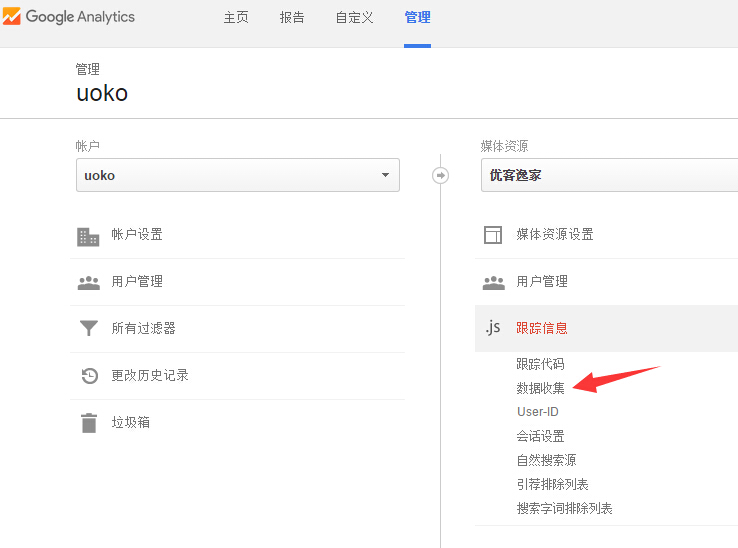This screenshot has width=738, height=548.
Task: Open 搜索字词排除列表 submenu item
Action: [x=564, y=508]
